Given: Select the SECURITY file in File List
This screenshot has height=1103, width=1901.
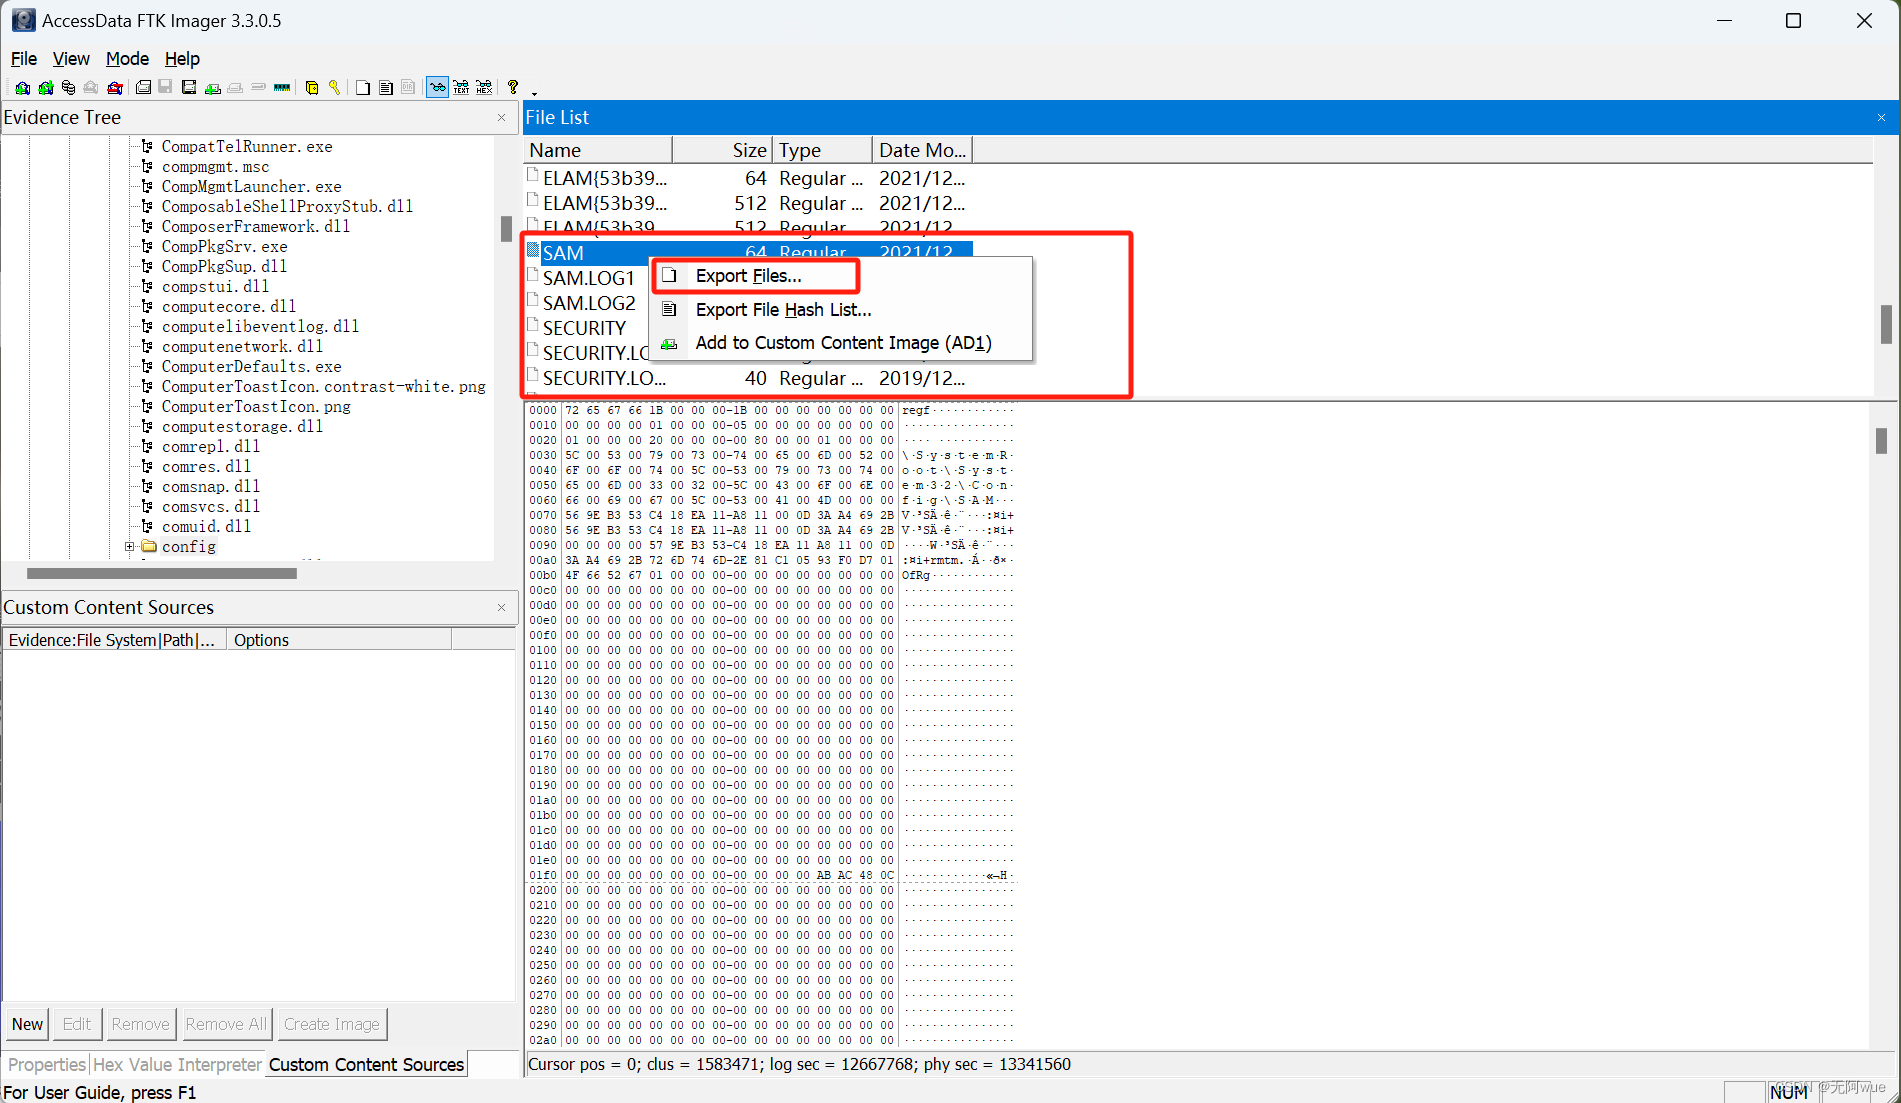Looking at the screenshot, I should coord(584,328).
